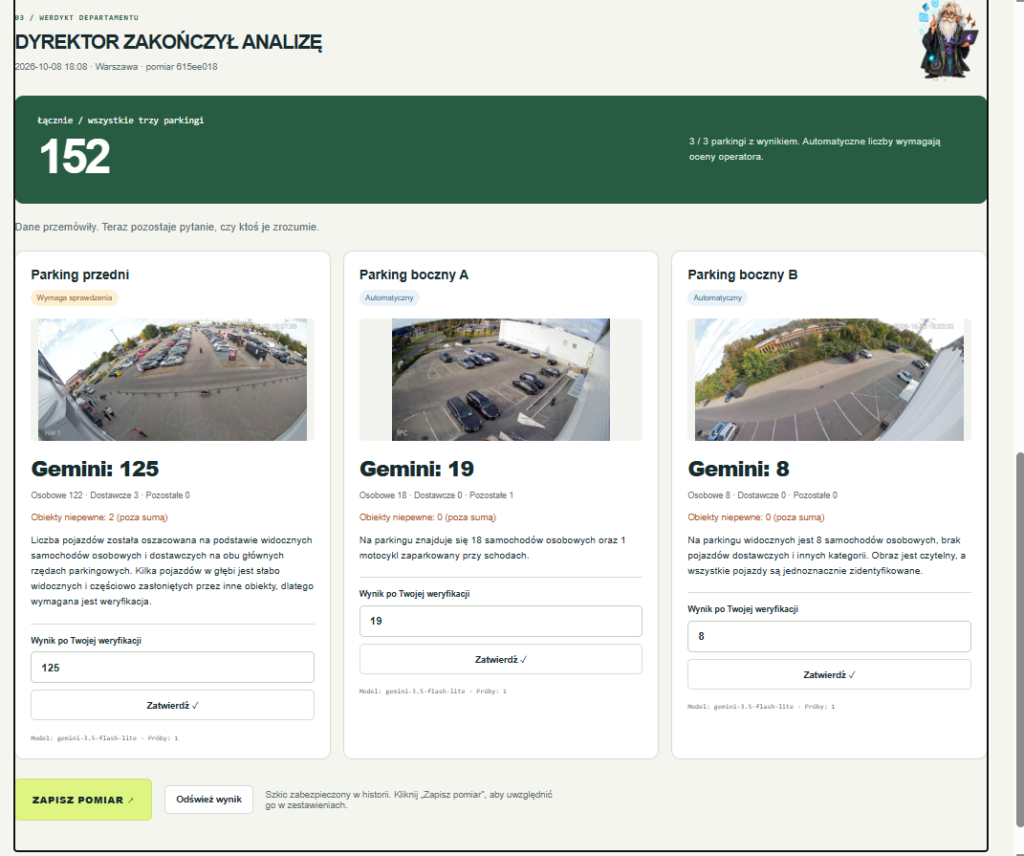The width and height of the screenshot is (1024, 856).
Task: Confirm the Parking boczny A result with Zatwierdź
Action: tap(501, 659)
